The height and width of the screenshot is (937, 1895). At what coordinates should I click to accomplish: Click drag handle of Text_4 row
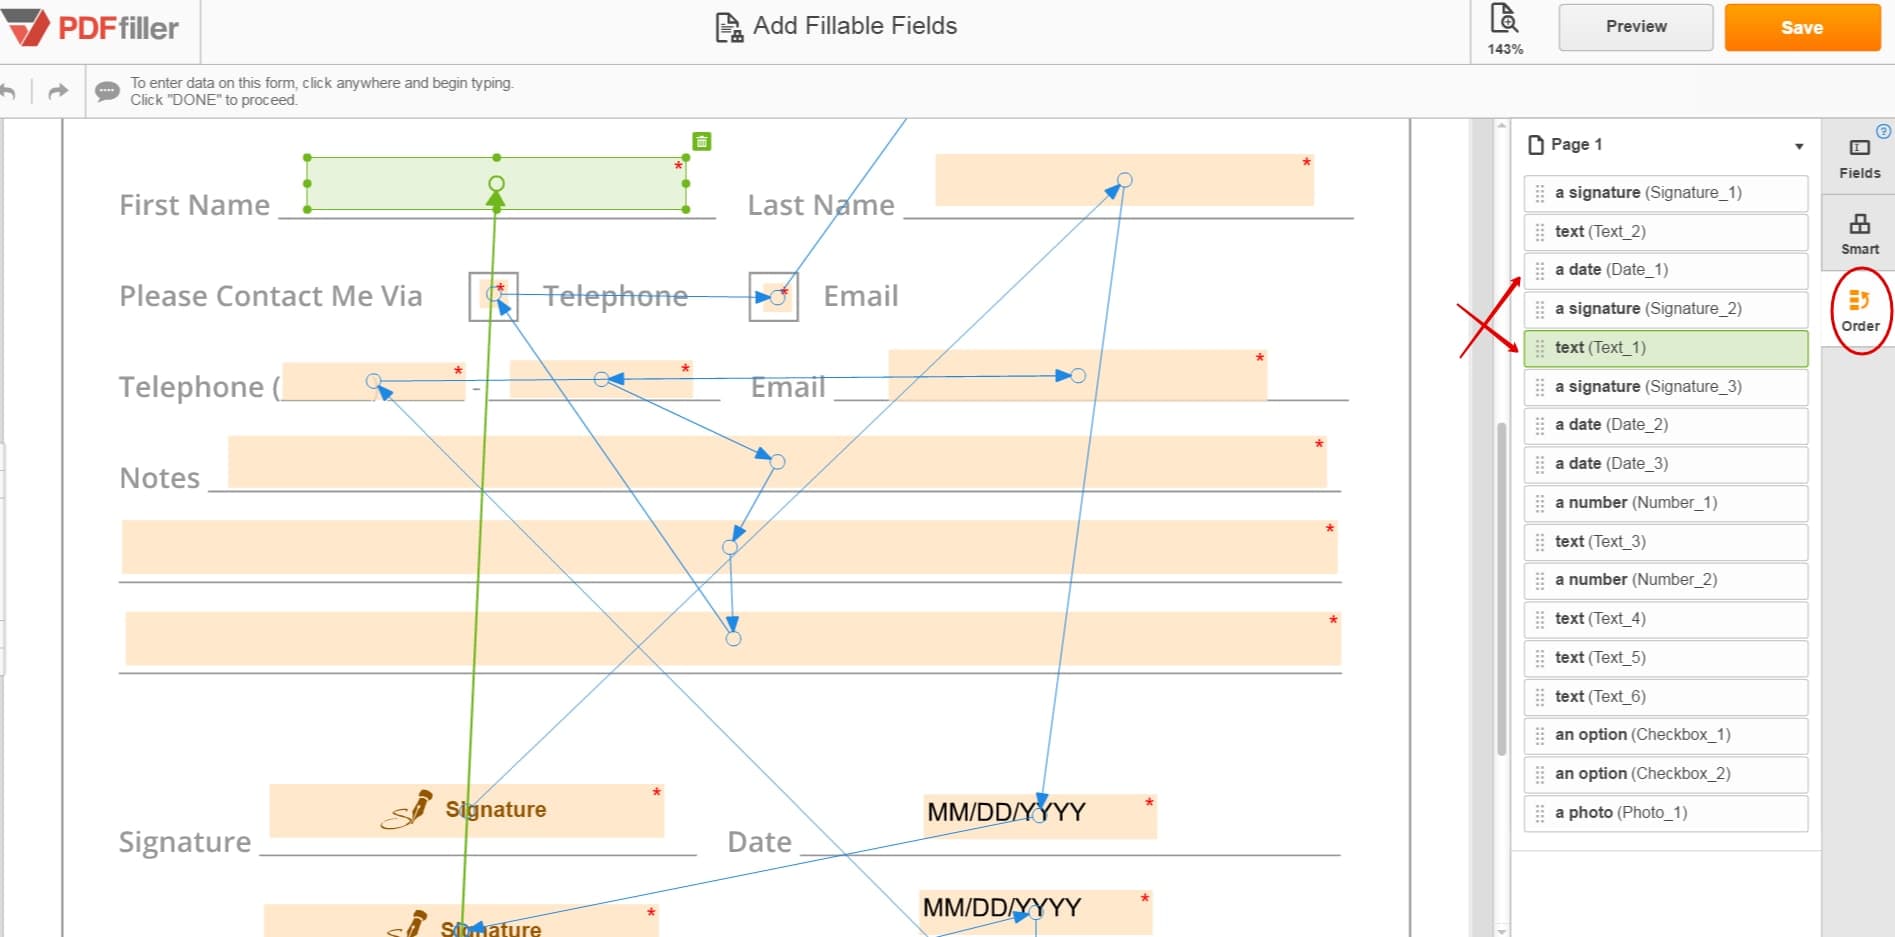[1540, 619]
